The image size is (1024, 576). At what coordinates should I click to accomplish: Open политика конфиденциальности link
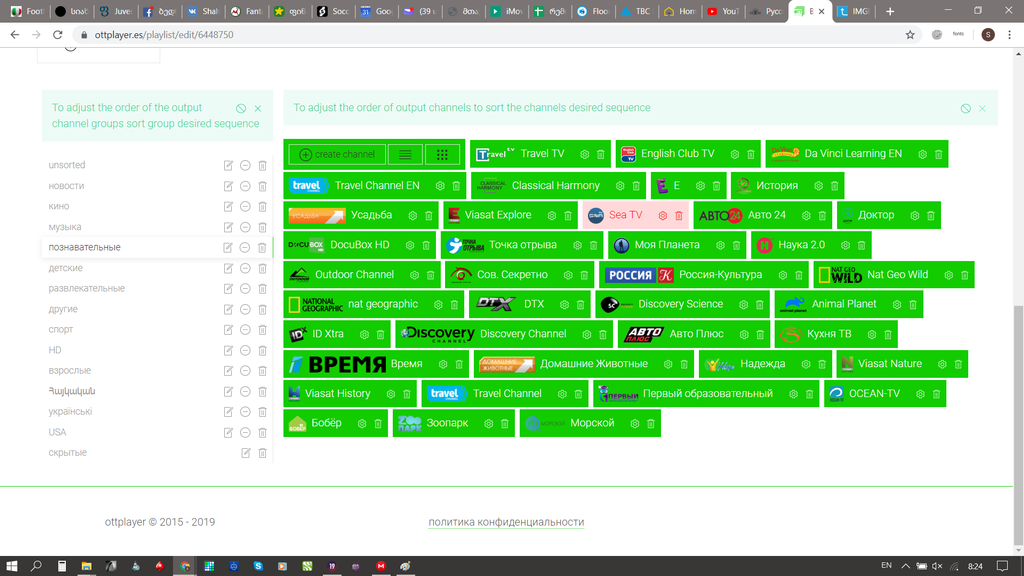click(x=506, y=522)
